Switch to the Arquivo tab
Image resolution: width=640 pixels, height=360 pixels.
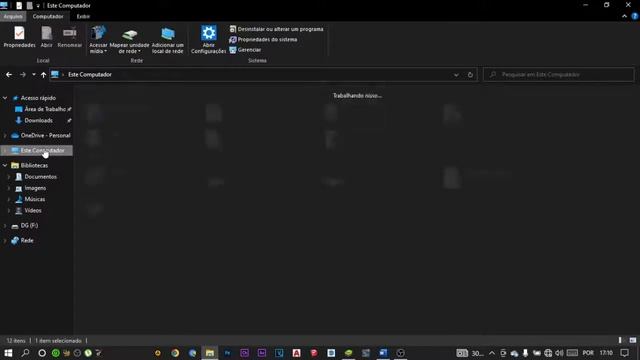pyautogui.click(x=13, y=16)
